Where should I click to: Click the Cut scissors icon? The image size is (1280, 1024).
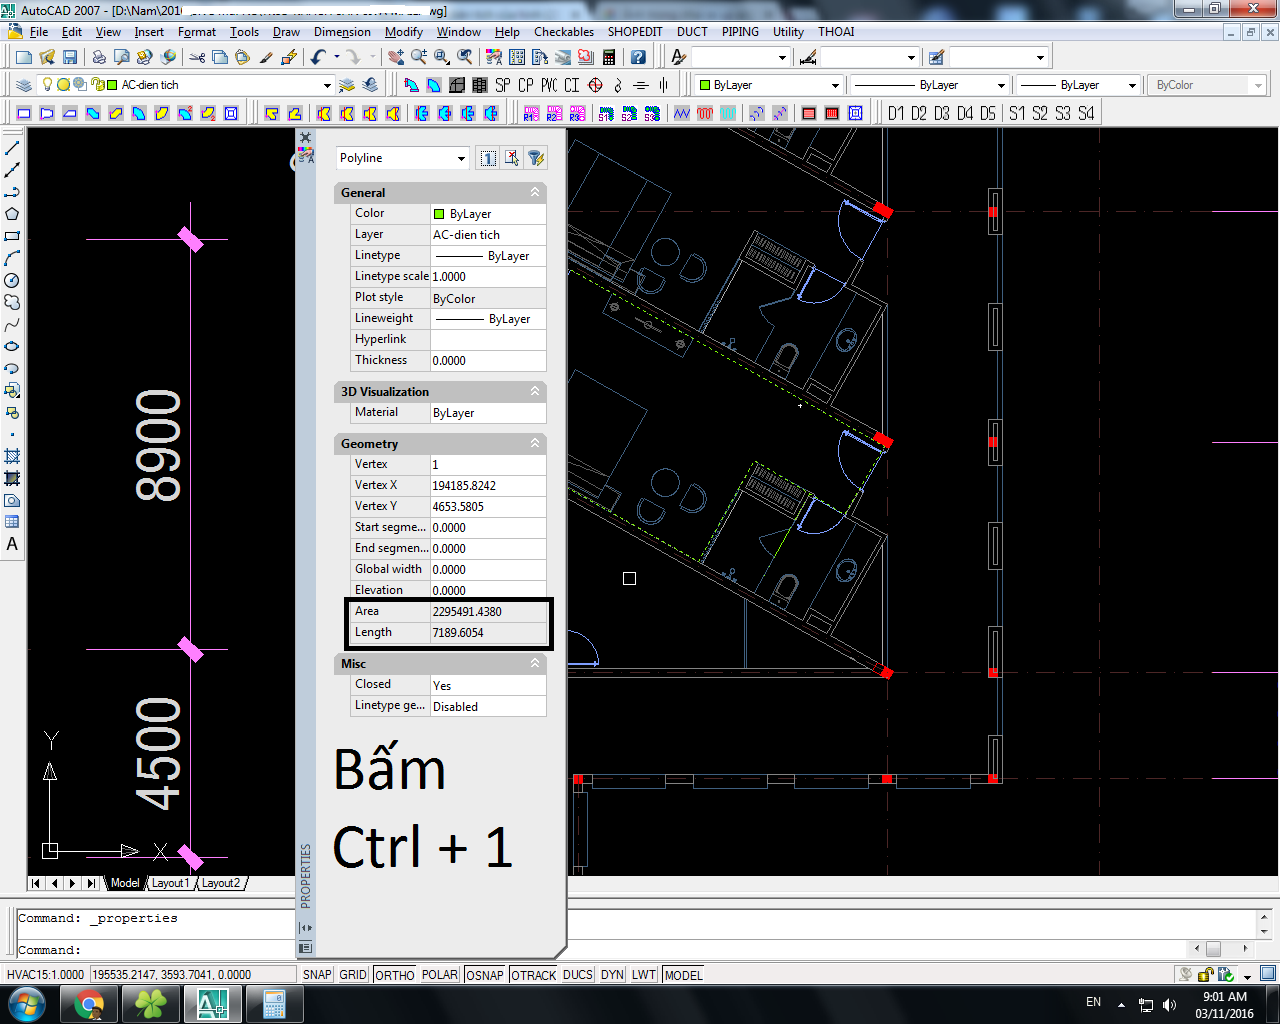tap(197, 57)
